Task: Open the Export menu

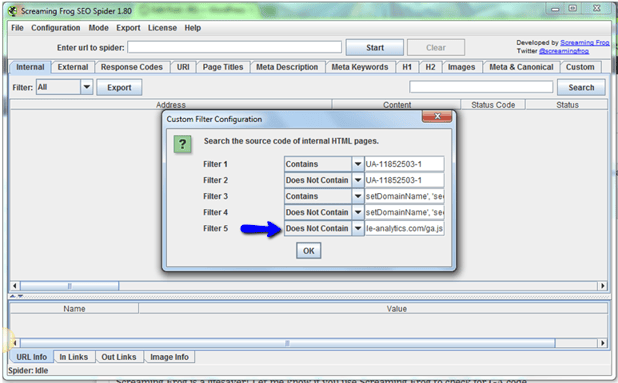Action: (128, 28)
